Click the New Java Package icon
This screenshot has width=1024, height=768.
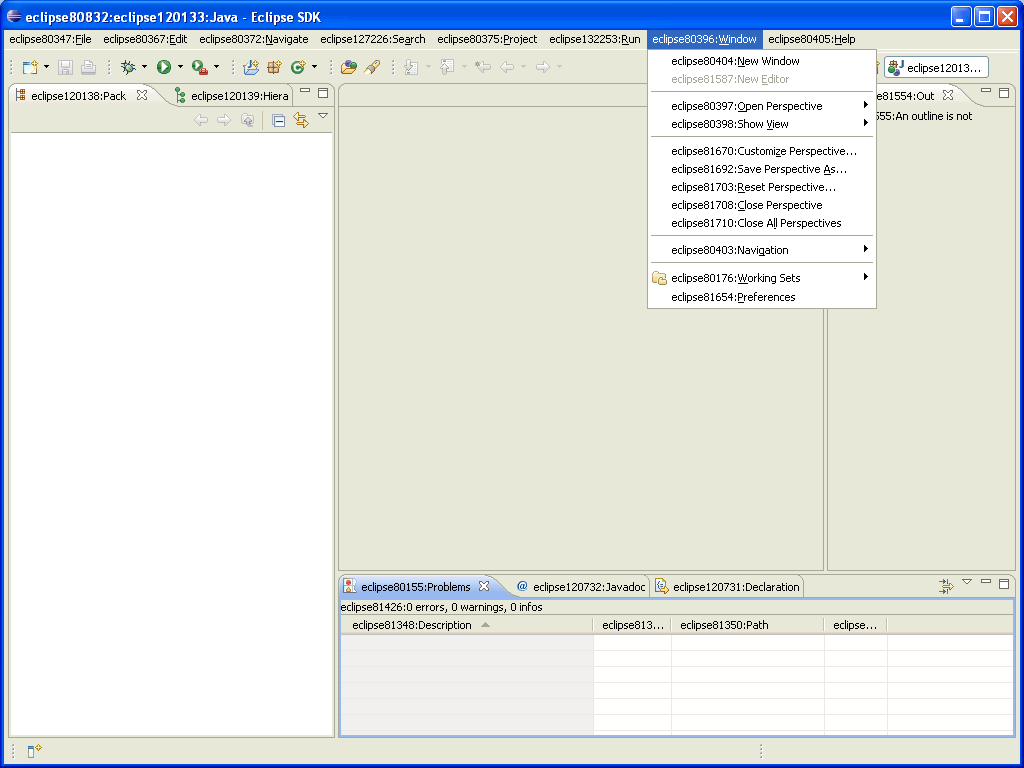274,67
